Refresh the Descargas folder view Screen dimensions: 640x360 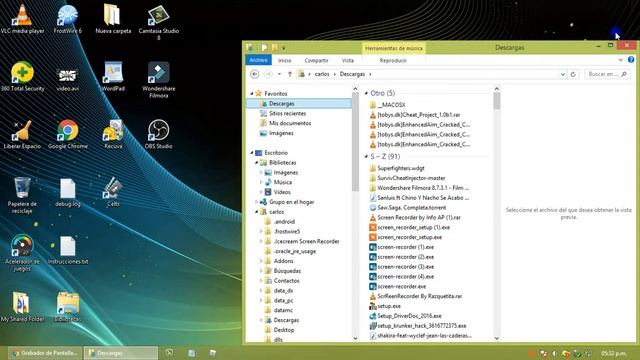pos(573,74)
